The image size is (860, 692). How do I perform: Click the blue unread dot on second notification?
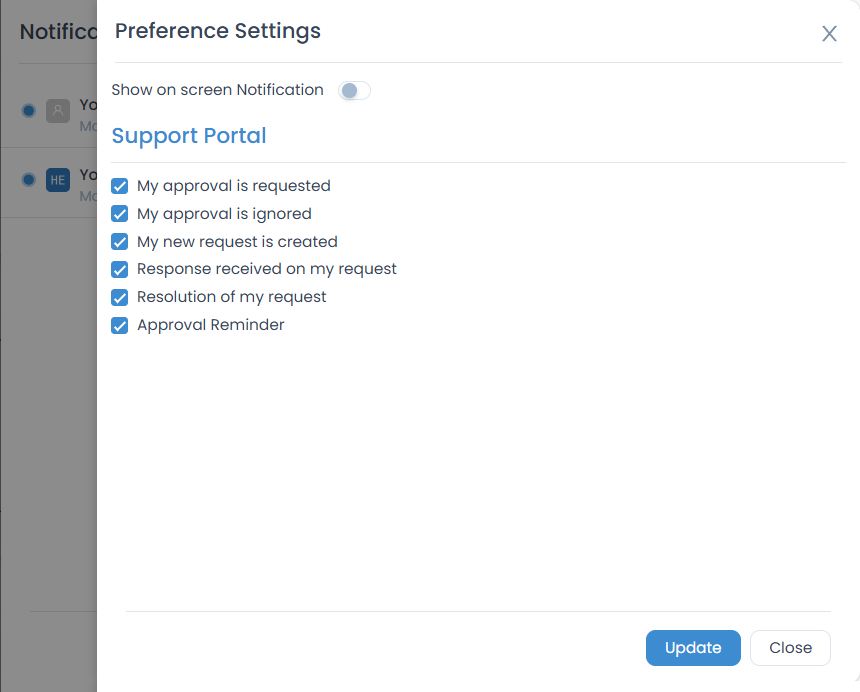coord(31,180)
